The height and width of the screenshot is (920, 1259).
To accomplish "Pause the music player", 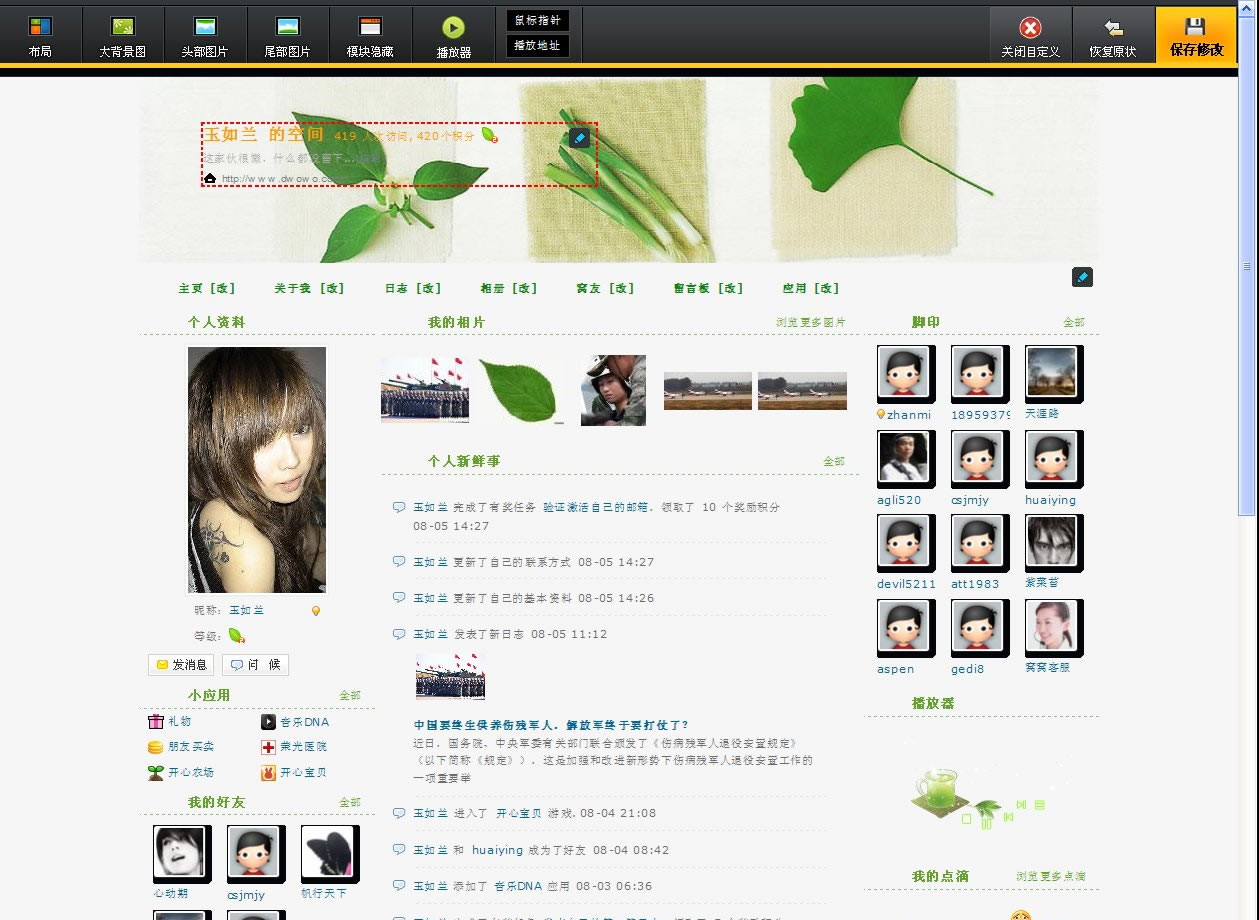I will 987,824.
